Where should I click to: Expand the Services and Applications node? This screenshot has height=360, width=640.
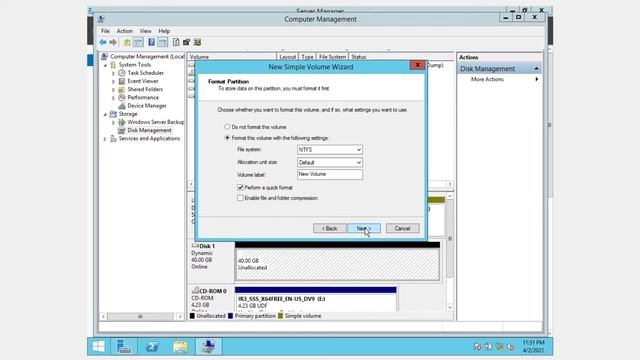click(x=105, y=139)
